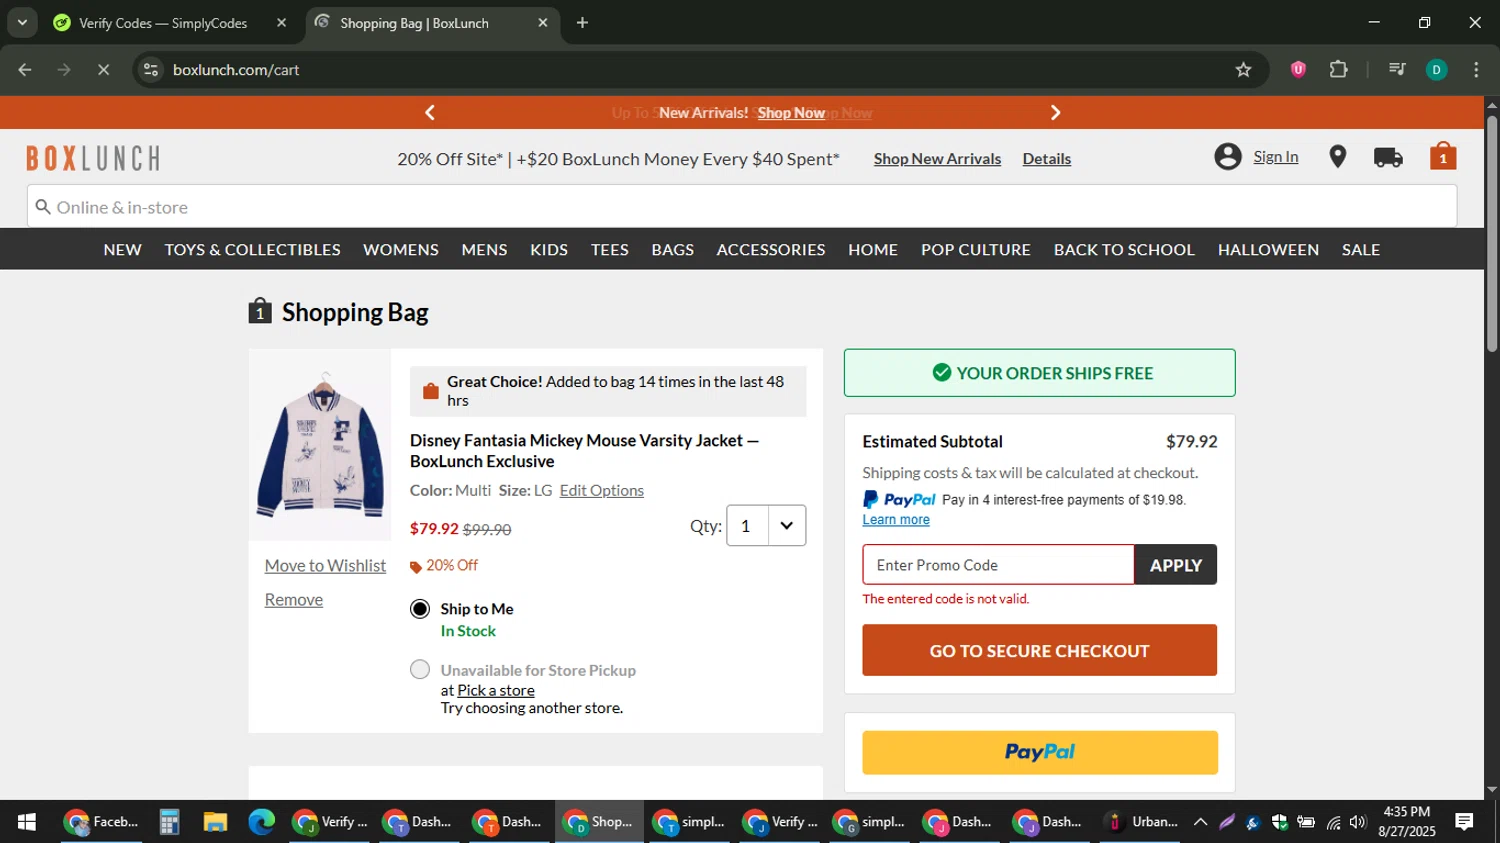Viewport: 1500px width, 843px height.
Task: Open the order tracking truck icon
Action: (x=1388, y=157)
